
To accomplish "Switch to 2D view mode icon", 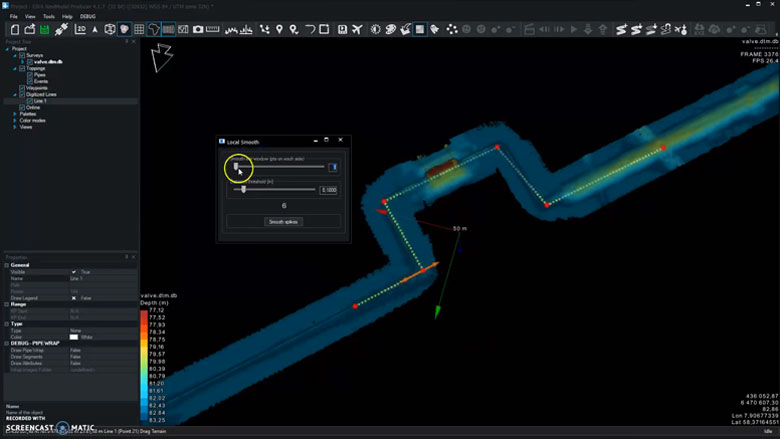I will coord(79,30).
